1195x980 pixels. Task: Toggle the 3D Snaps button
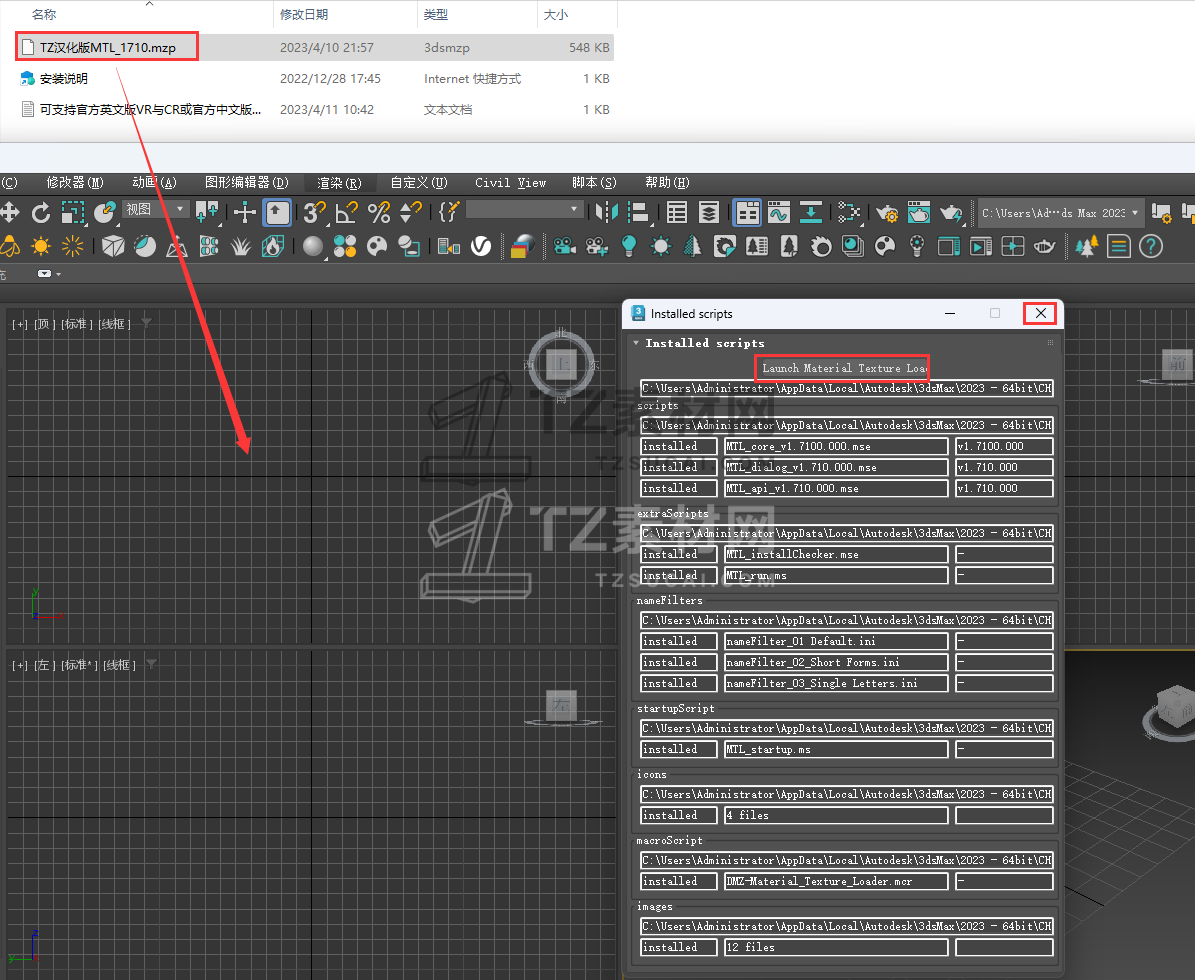click(315, 212)
